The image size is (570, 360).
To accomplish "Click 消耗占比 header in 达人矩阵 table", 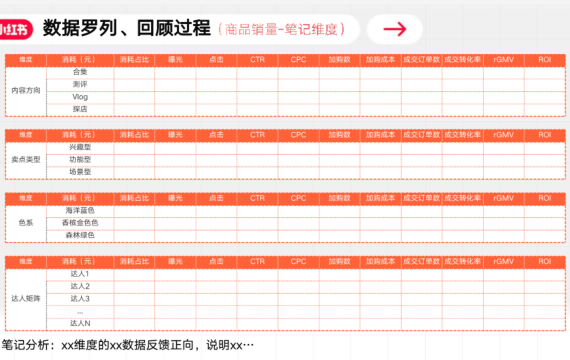I will click(x=135, y=261).
